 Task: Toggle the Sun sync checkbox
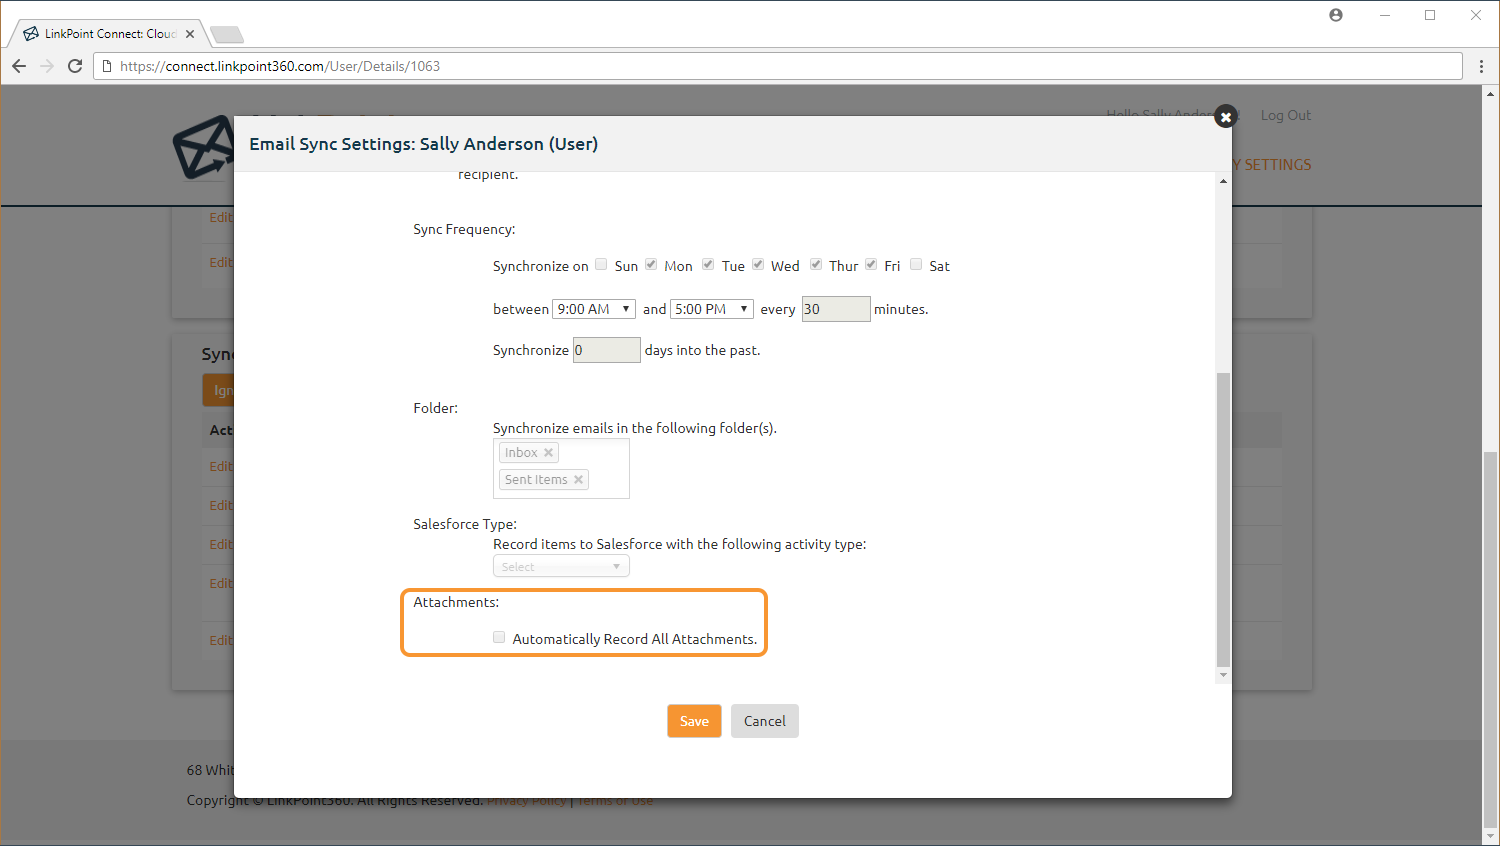point(601,264)
